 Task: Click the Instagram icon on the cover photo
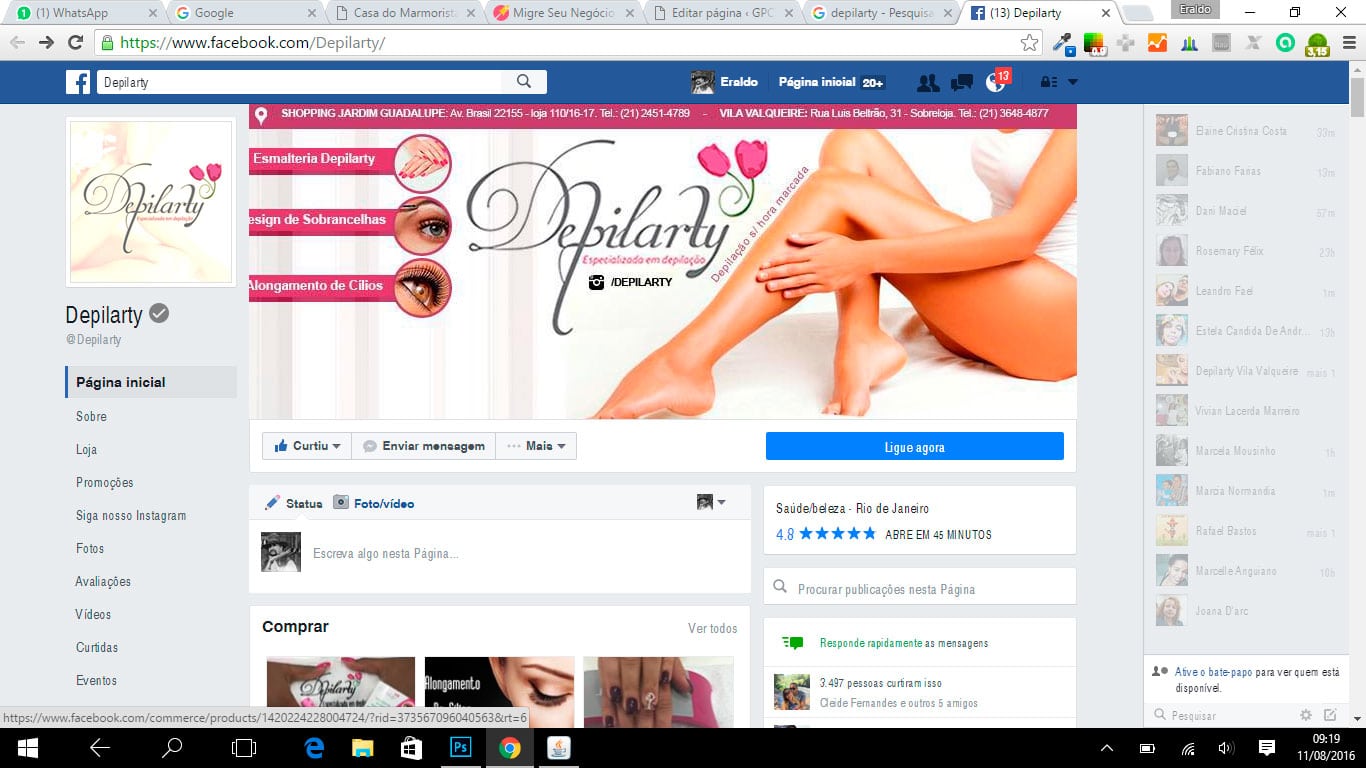[597, 282]
